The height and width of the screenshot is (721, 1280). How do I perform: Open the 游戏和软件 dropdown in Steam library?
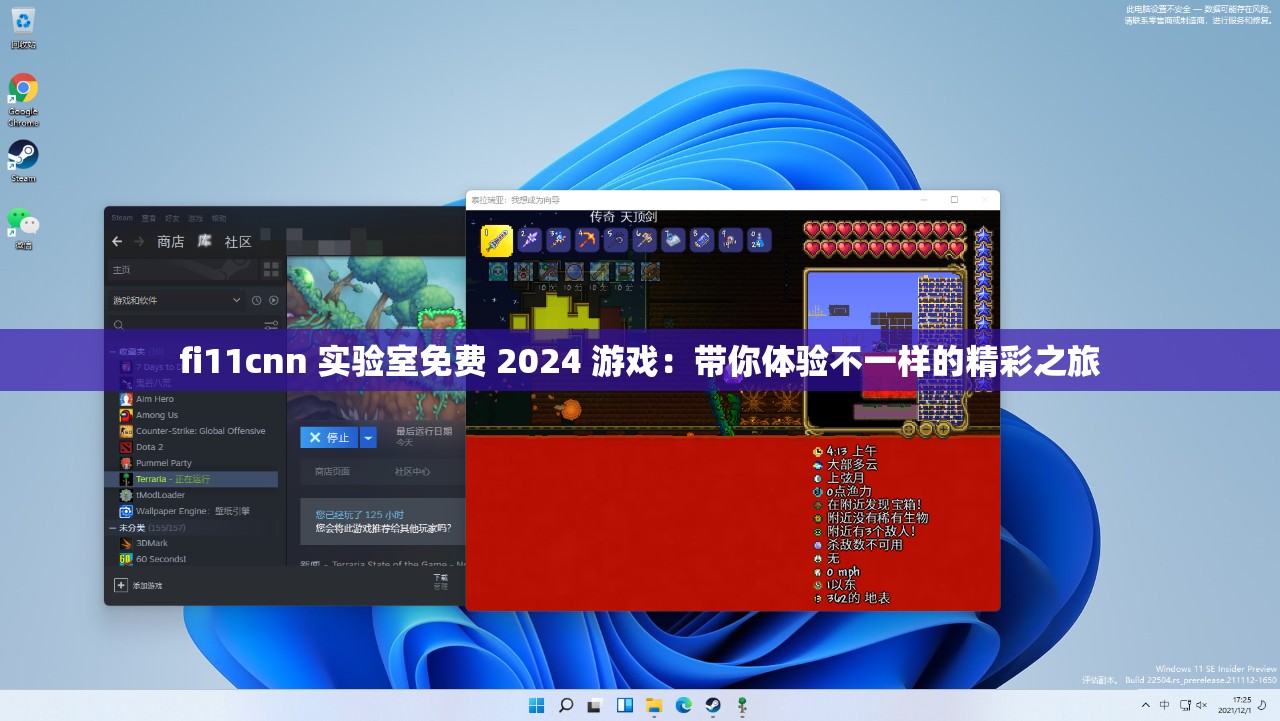tap(176, 300)
